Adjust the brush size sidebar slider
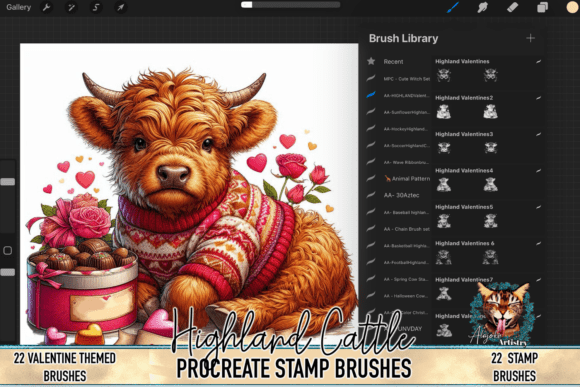Image resolution: width=580 pixels, height=387 pixels. coord(7,181)
